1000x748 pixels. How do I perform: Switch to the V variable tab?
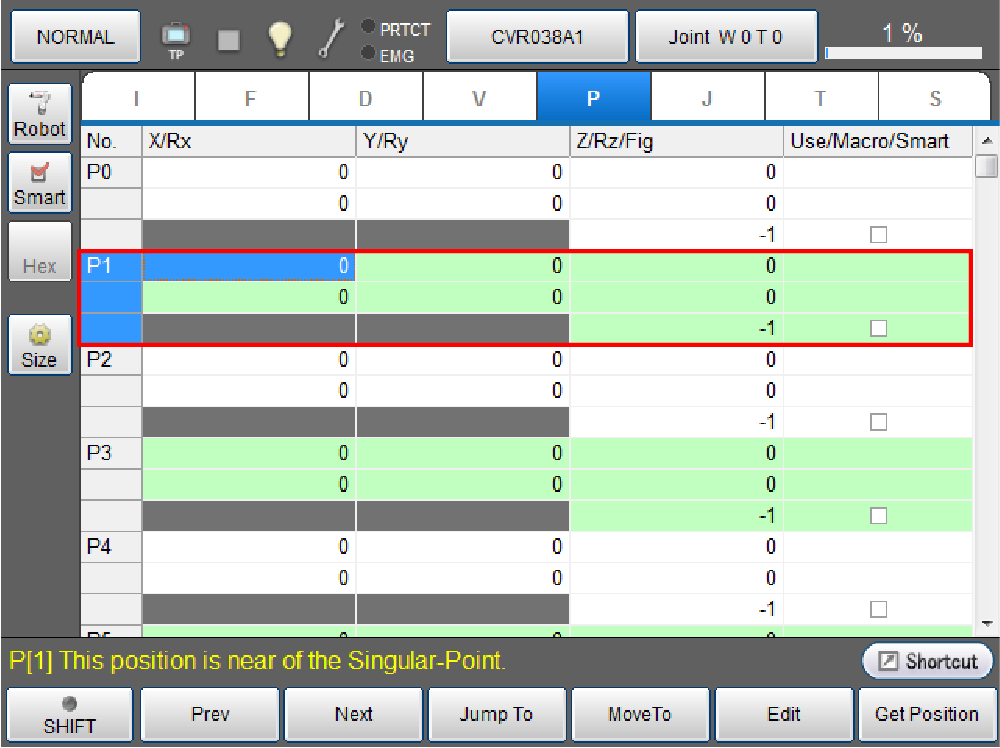(479, 98)
